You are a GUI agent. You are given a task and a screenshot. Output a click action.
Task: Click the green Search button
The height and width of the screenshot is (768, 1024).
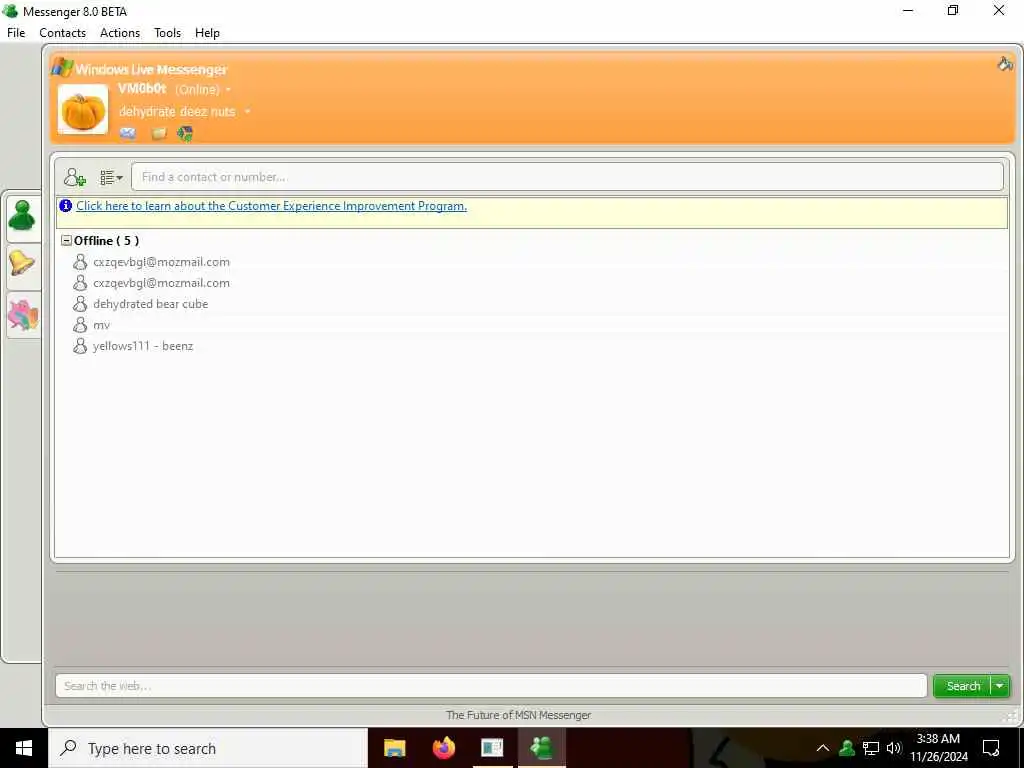[x=963, y=686]
